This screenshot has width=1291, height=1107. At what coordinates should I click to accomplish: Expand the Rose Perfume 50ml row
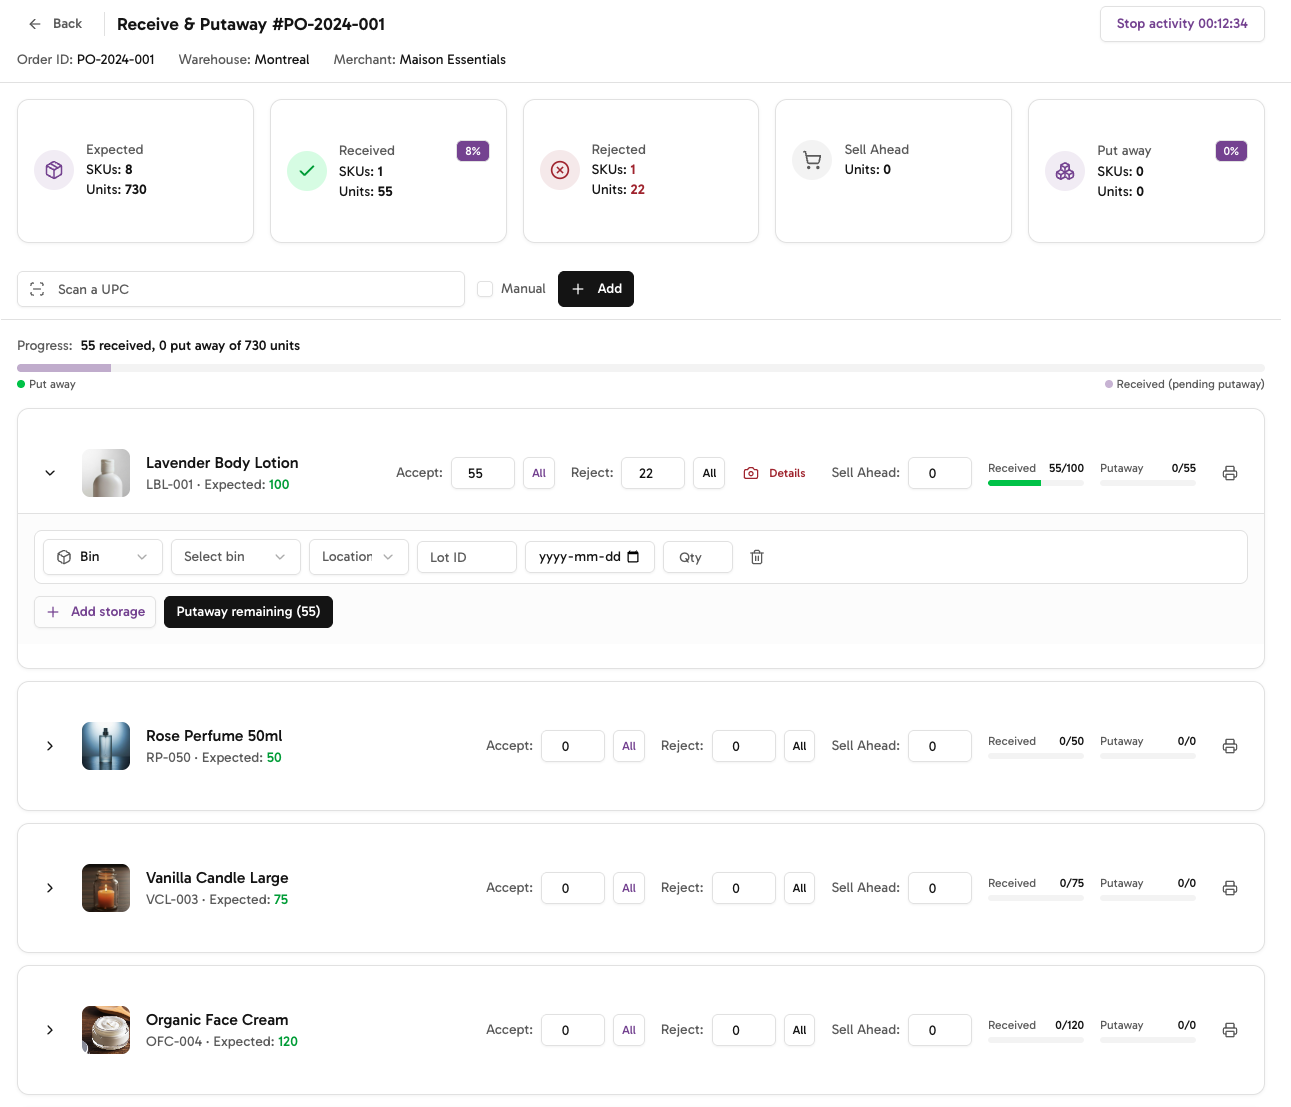coord(50,746)
